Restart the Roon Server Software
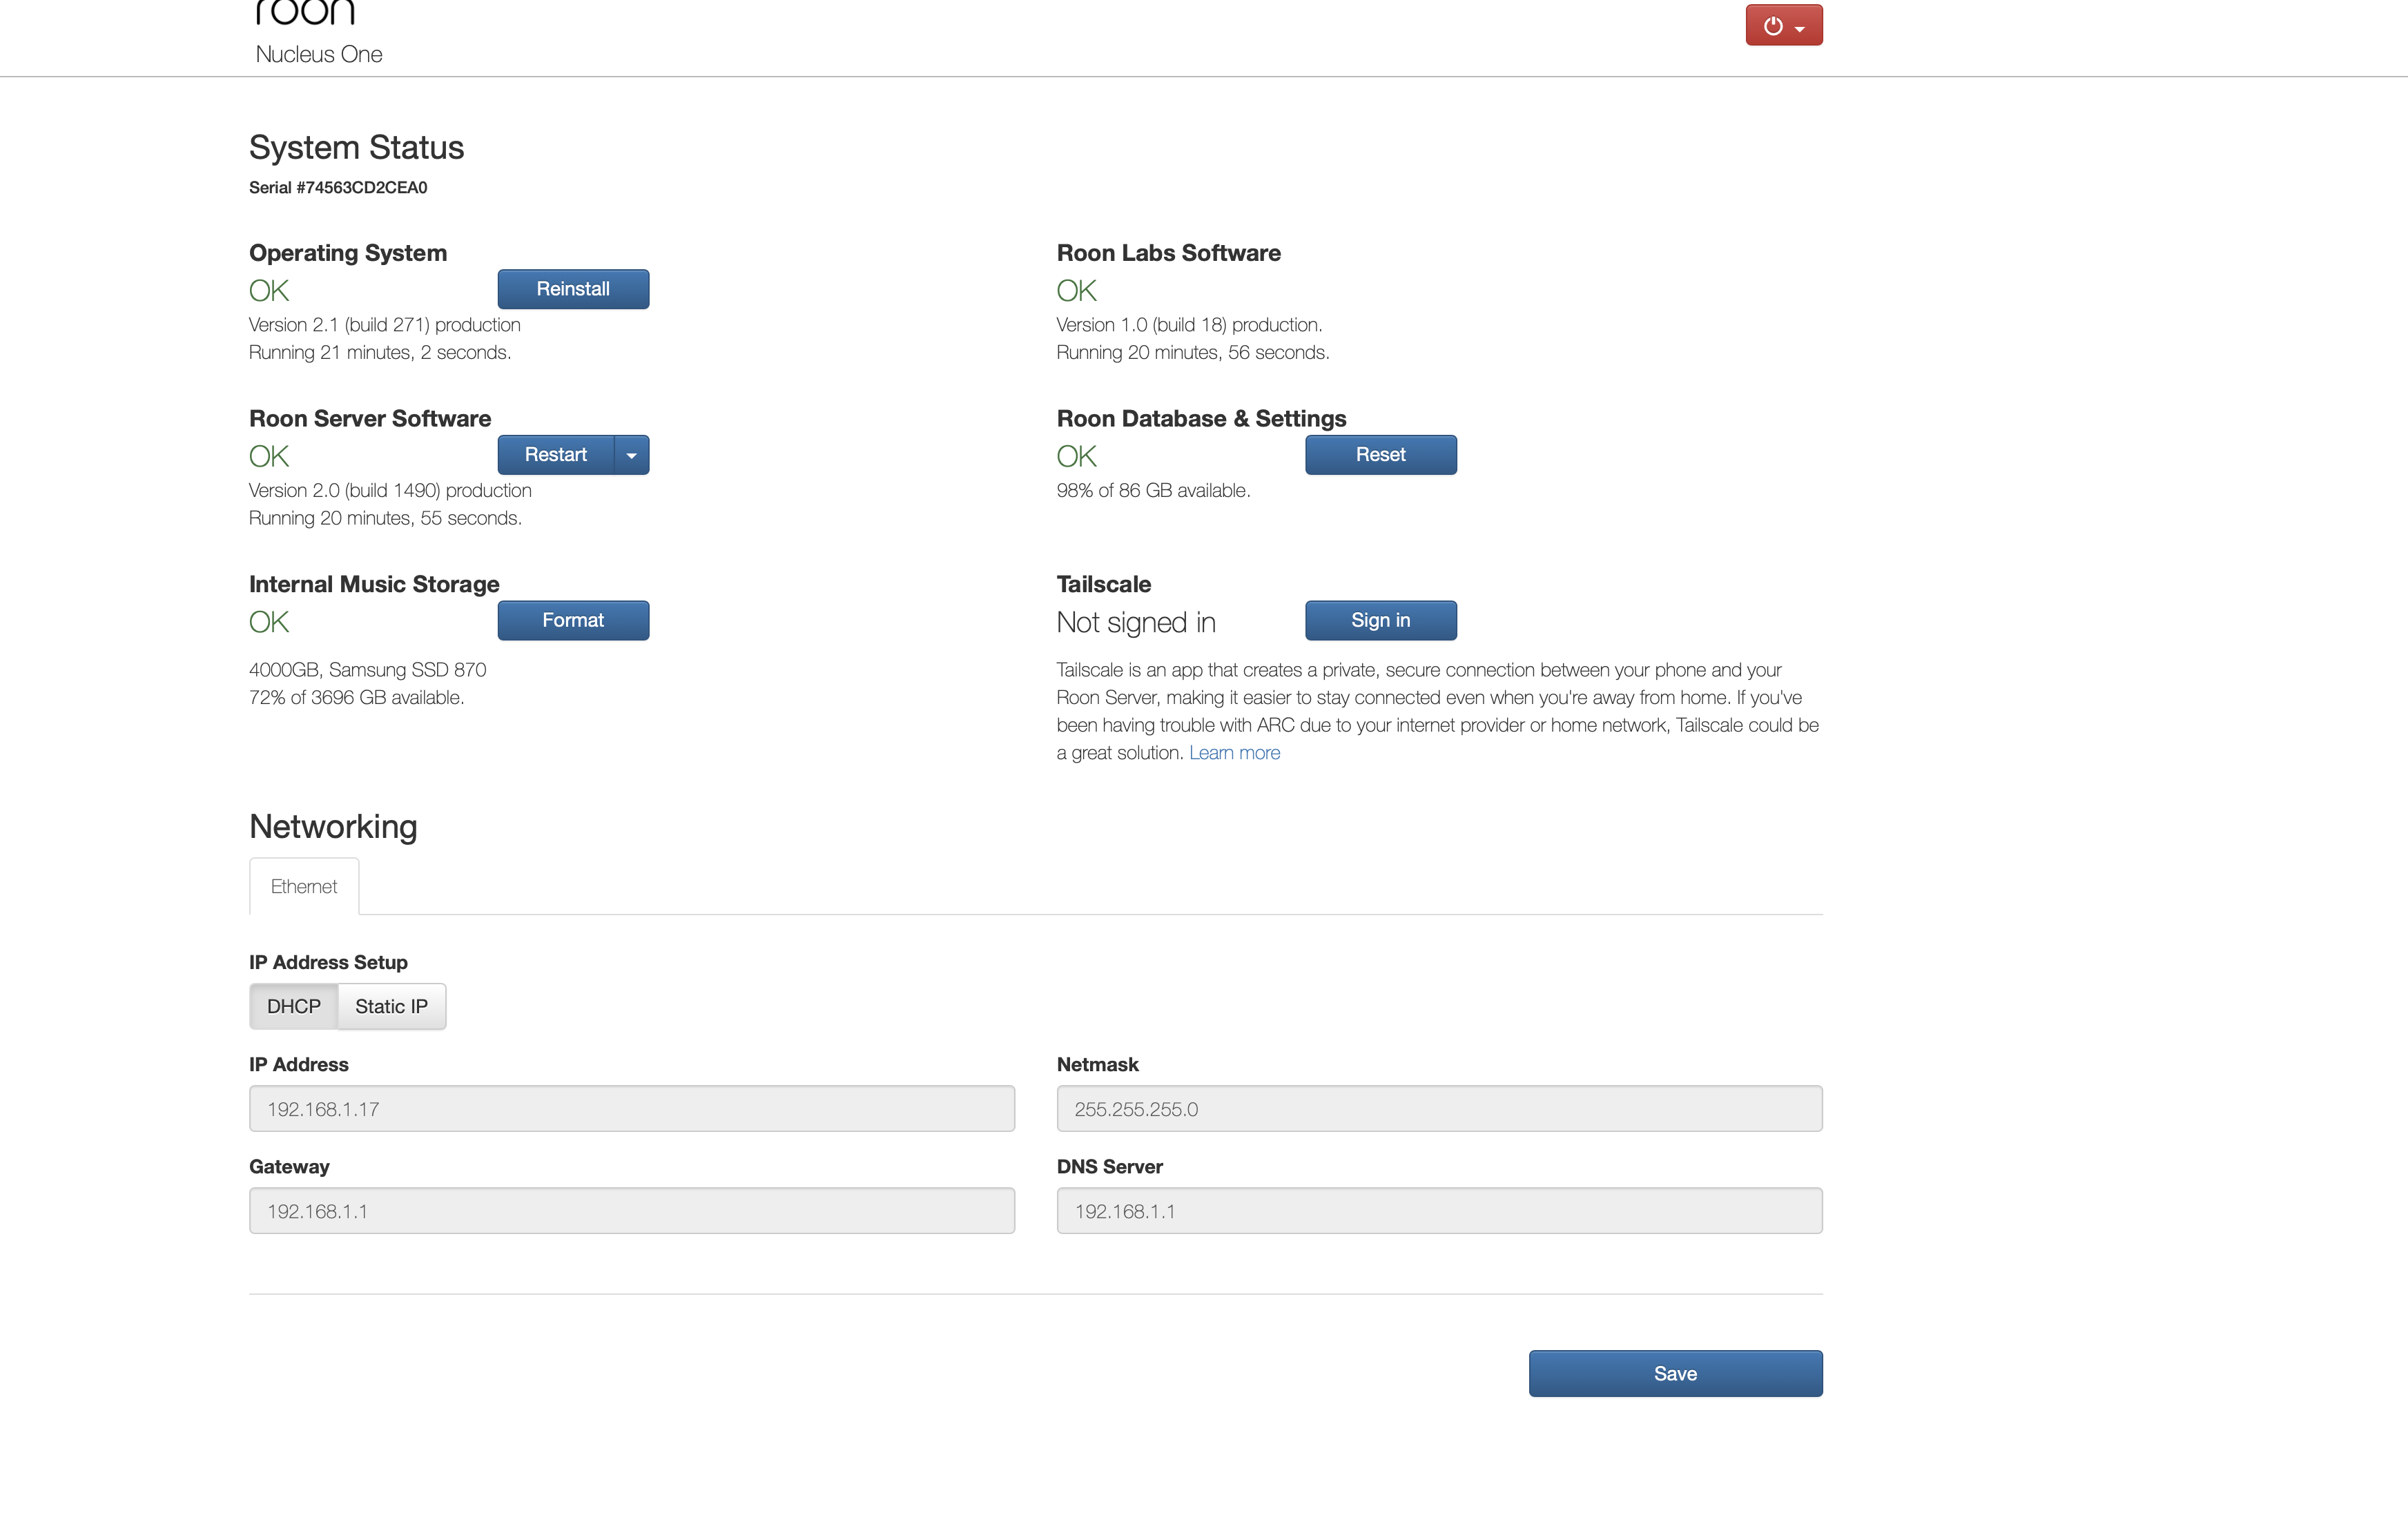2408x1524 pixels. pyautogui.click(x=556, y=455)
